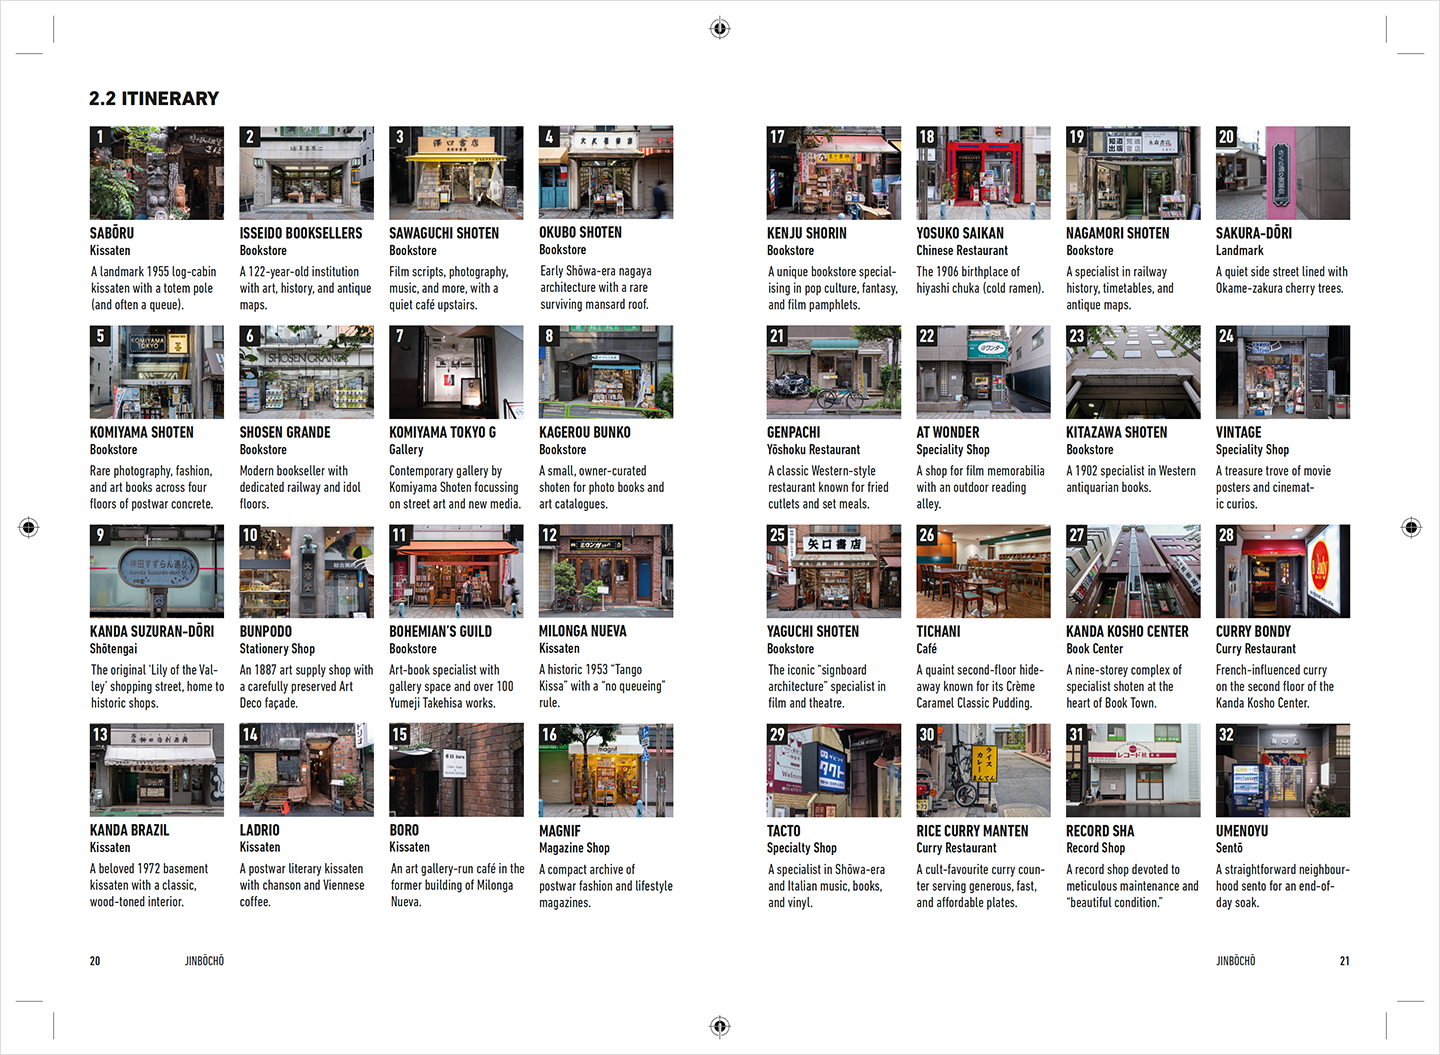Click the MAGNIF Magazine Shop title
The image size is (1440, 1055).
click(x=560, y=831)
